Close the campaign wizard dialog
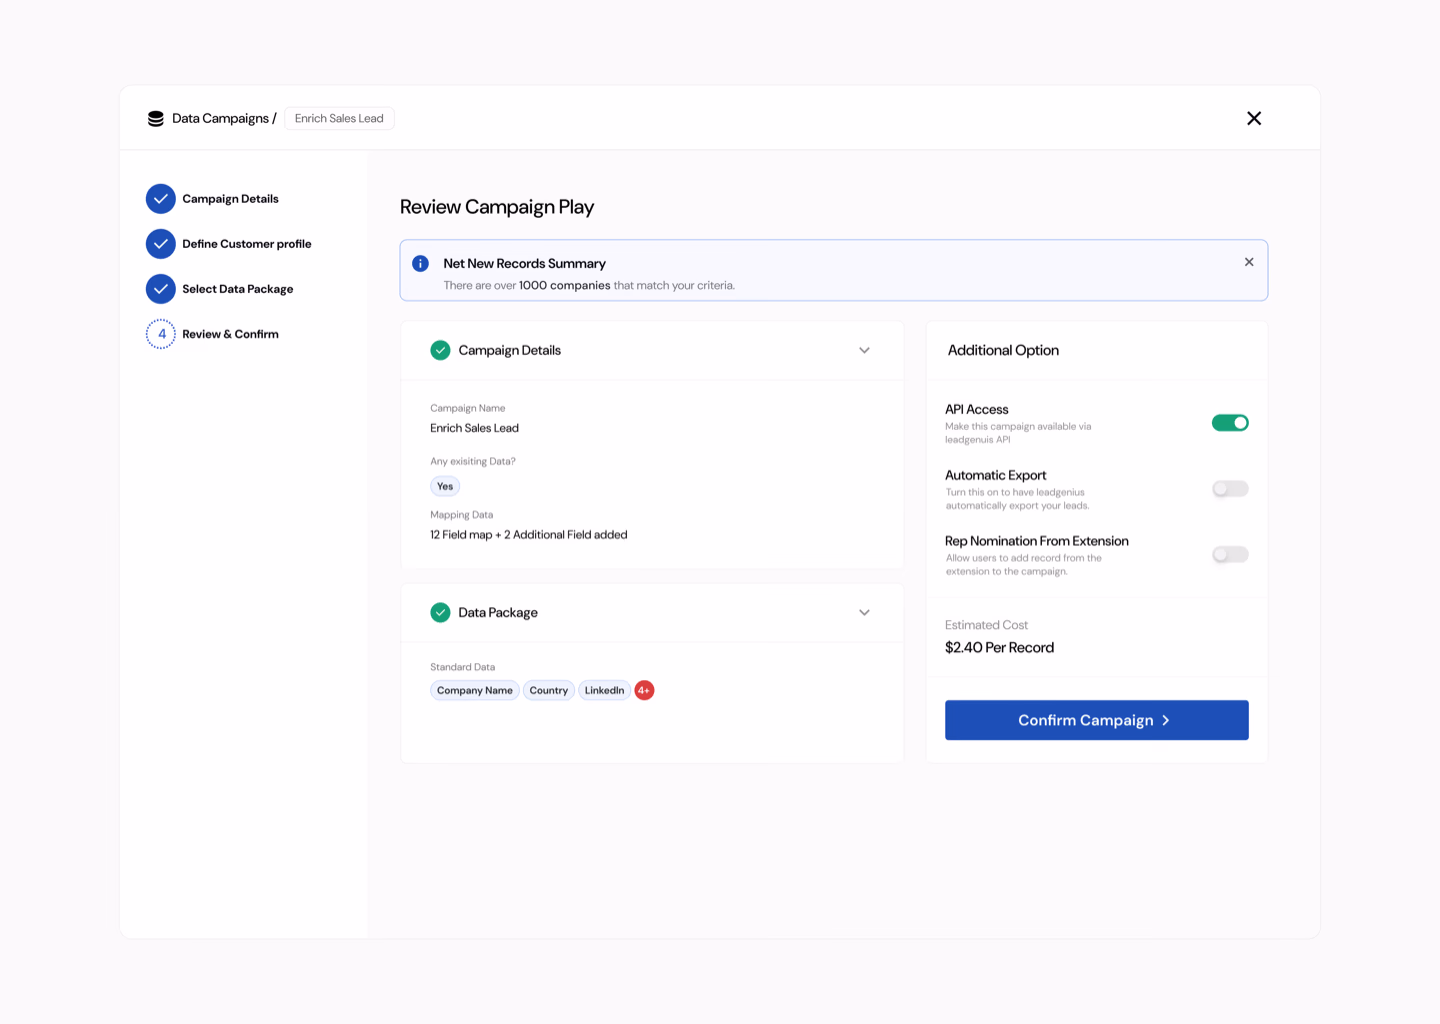1440x1024 pixels. pyautogui.click(x=1254, y=119)
